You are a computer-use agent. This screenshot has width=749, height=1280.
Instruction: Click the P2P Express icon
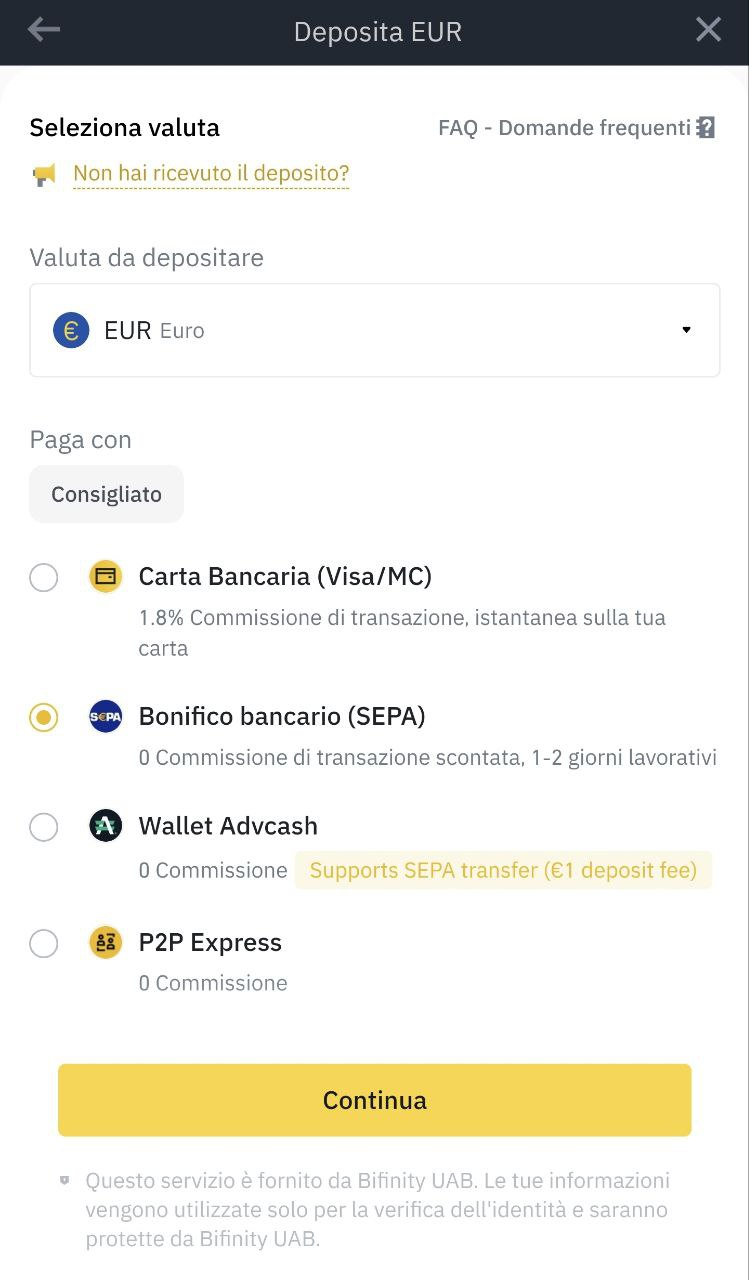click(x=105, y=943)
